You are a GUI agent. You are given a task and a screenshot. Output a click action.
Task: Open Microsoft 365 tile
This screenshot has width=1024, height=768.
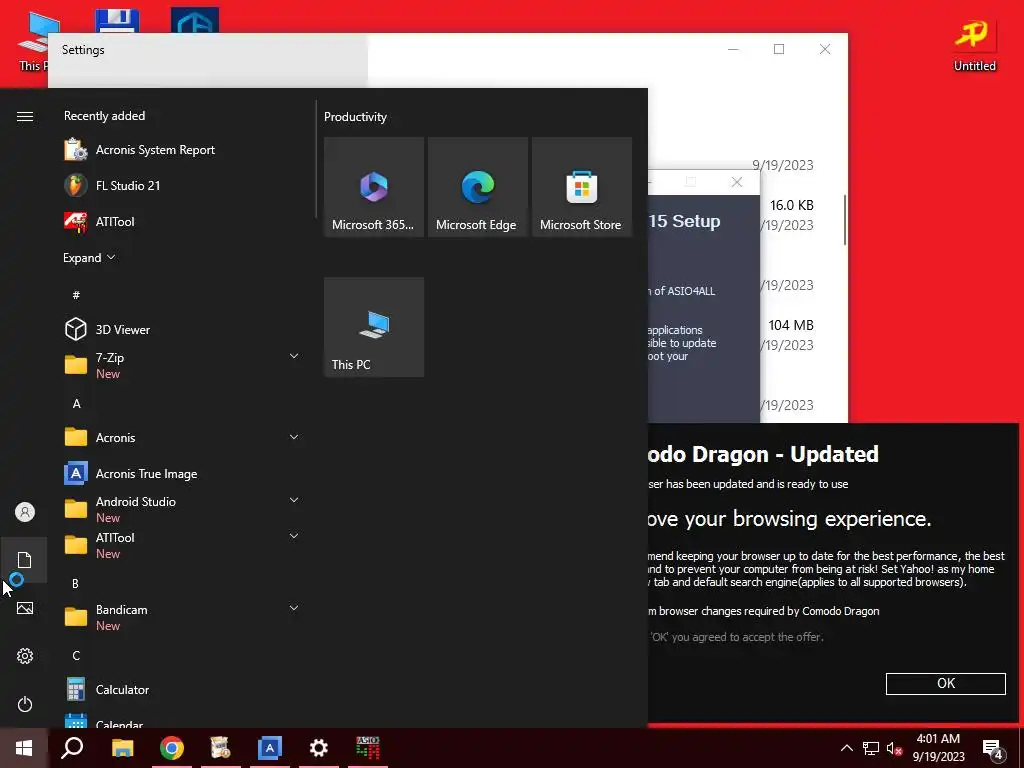[x=374, y=187]
